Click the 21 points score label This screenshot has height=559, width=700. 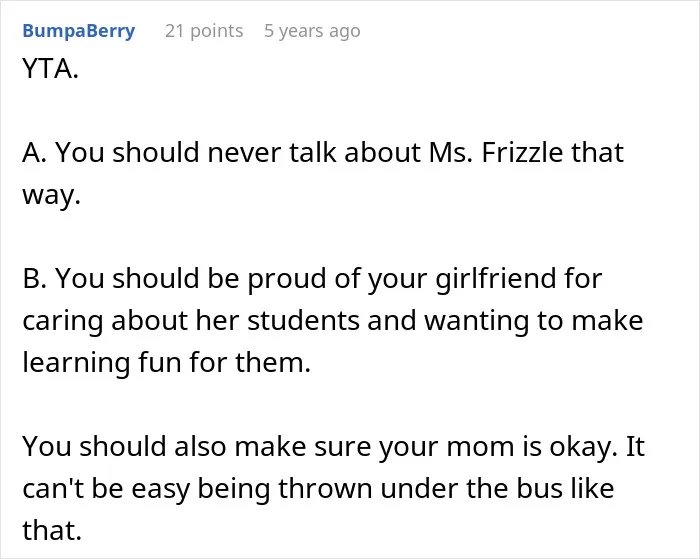pyautogui.click(x=204, y=31)
